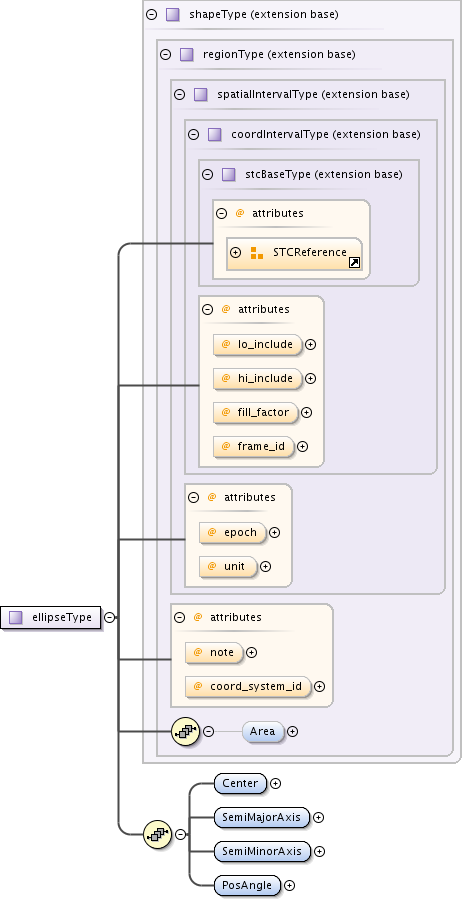Click the stcBaseType purple square icon
Image resolution: width=463 pixels, height=901 pixels.
[x=229, y=174]
